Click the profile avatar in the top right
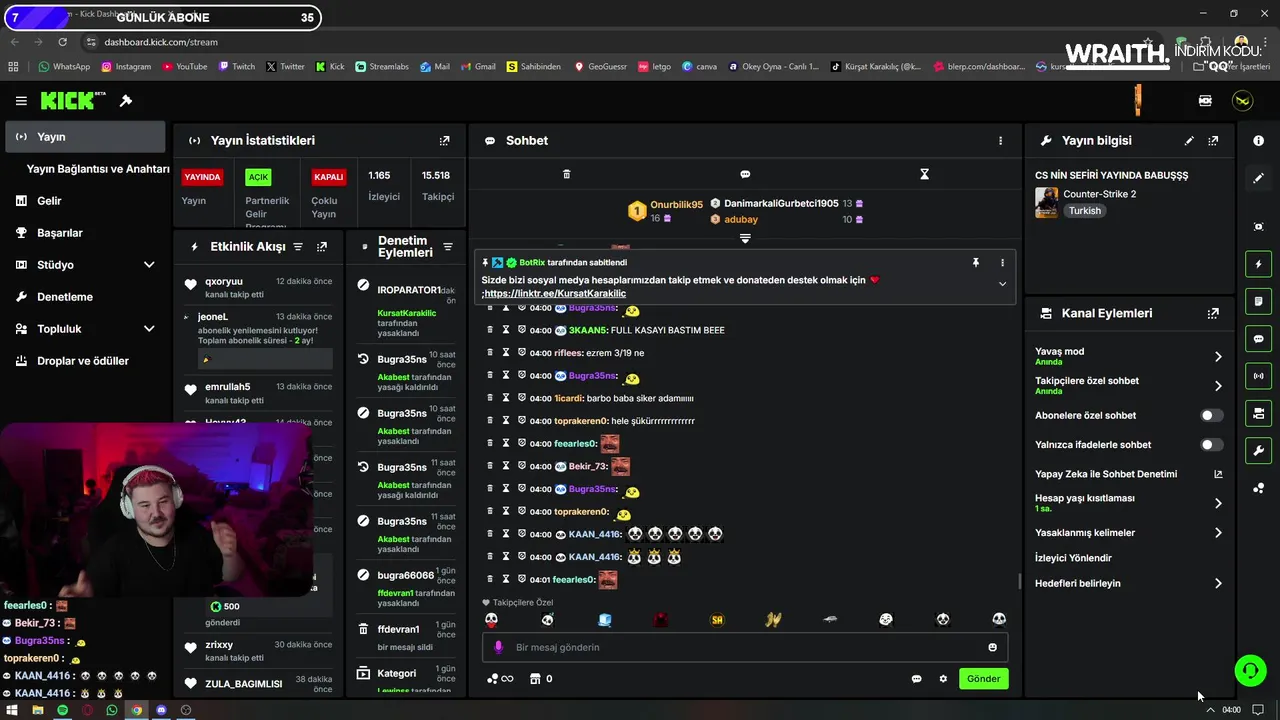Screen dimensions: 1280x720 point(1242,101)
